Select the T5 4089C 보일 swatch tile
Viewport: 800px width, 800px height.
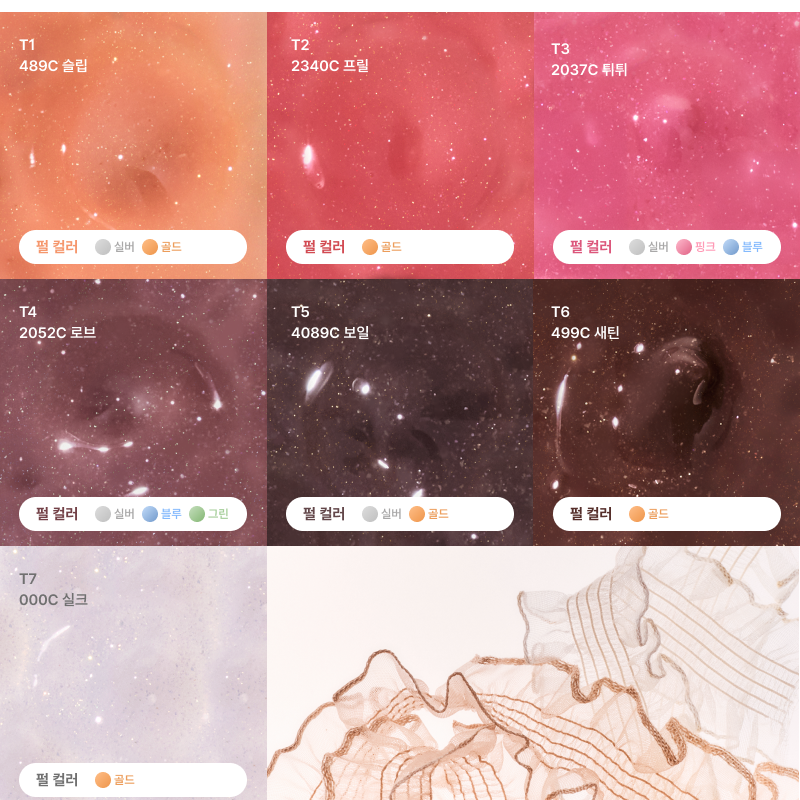coord(400,412)
